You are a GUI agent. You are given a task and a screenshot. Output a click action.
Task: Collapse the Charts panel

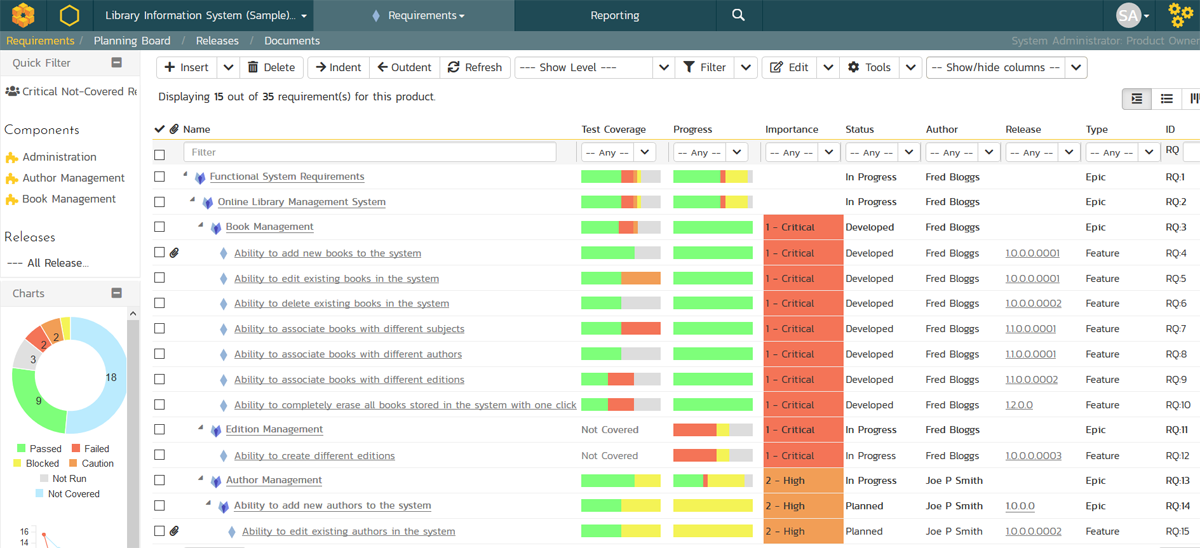[116, 293]
